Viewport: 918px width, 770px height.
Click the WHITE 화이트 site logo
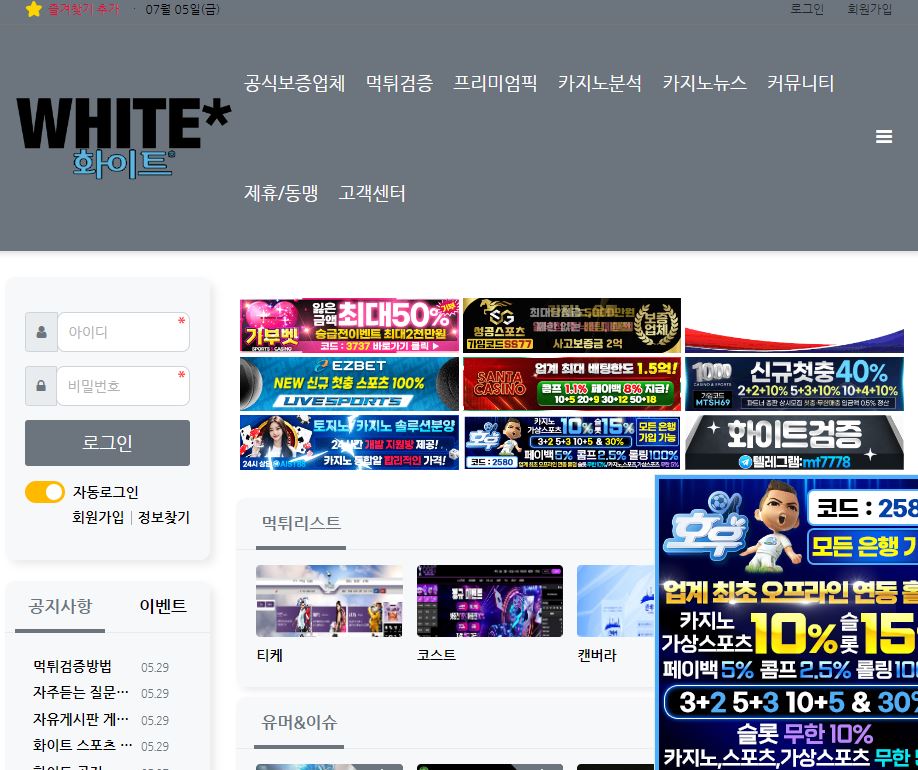coord(124,138)
